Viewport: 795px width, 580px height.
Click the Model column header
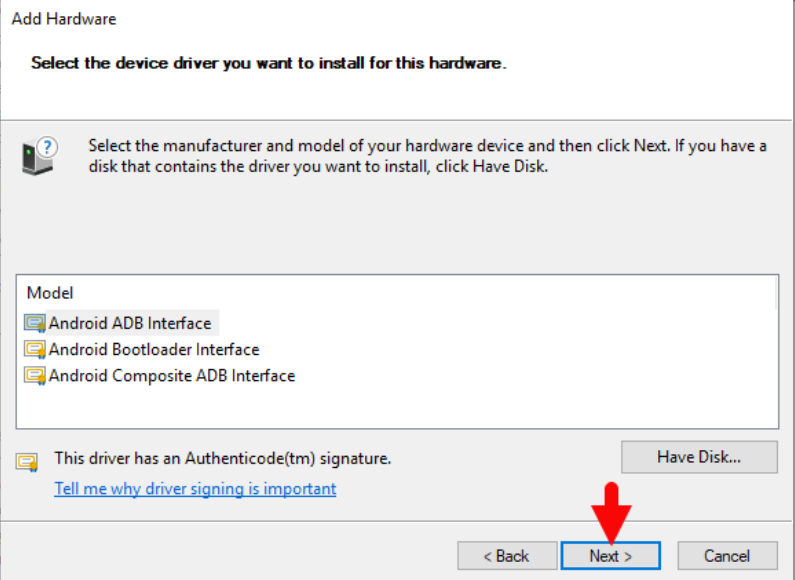pyautogui.click(x=50, y=293)
